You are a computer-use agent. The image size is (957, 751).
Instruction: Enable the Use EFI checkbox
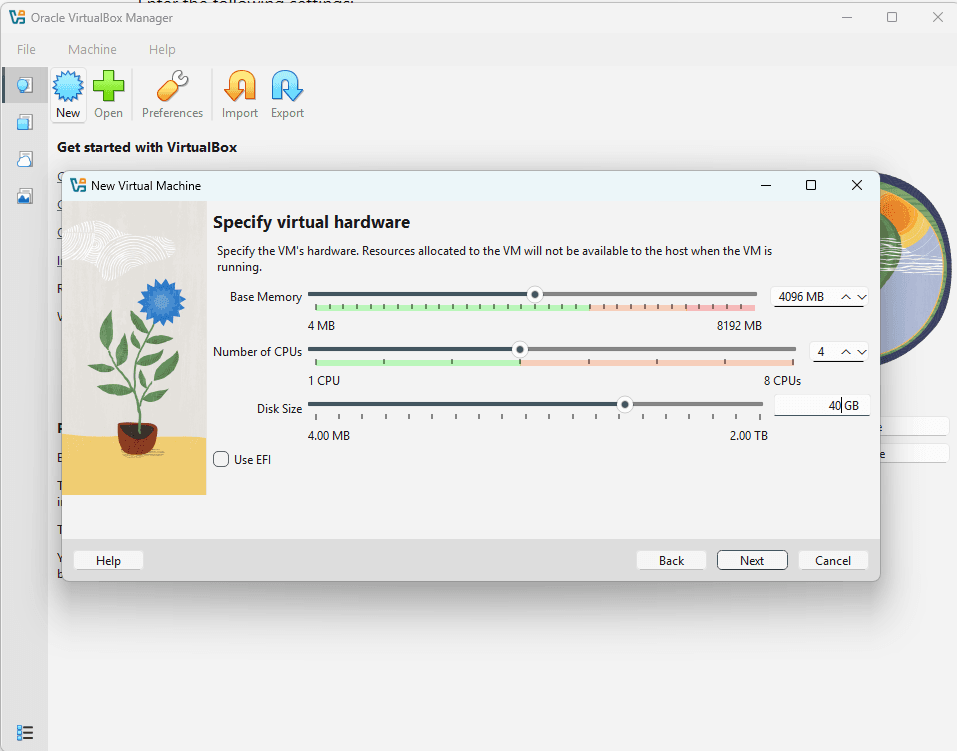[x=222, y=459]
